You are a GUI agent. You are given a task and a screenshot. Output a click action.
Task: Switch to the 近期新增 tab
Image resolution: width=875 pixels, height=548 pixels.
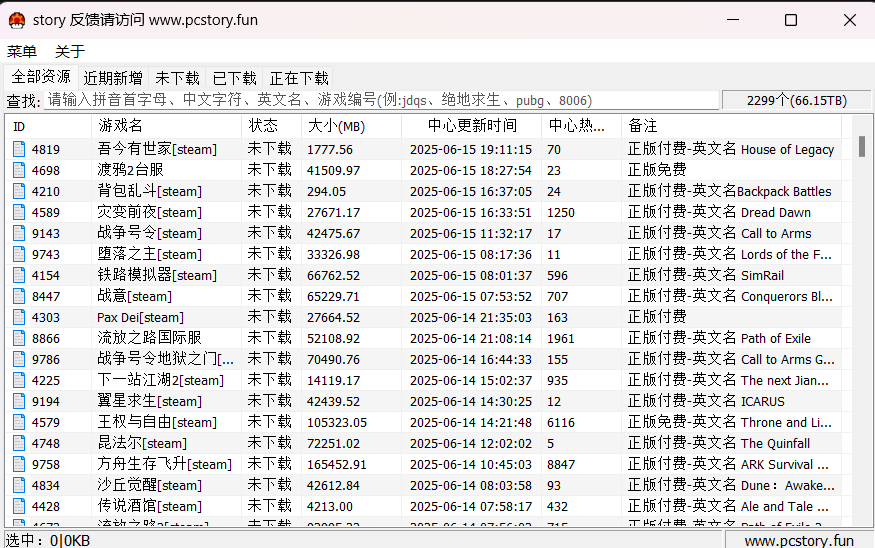pos(113,78)
